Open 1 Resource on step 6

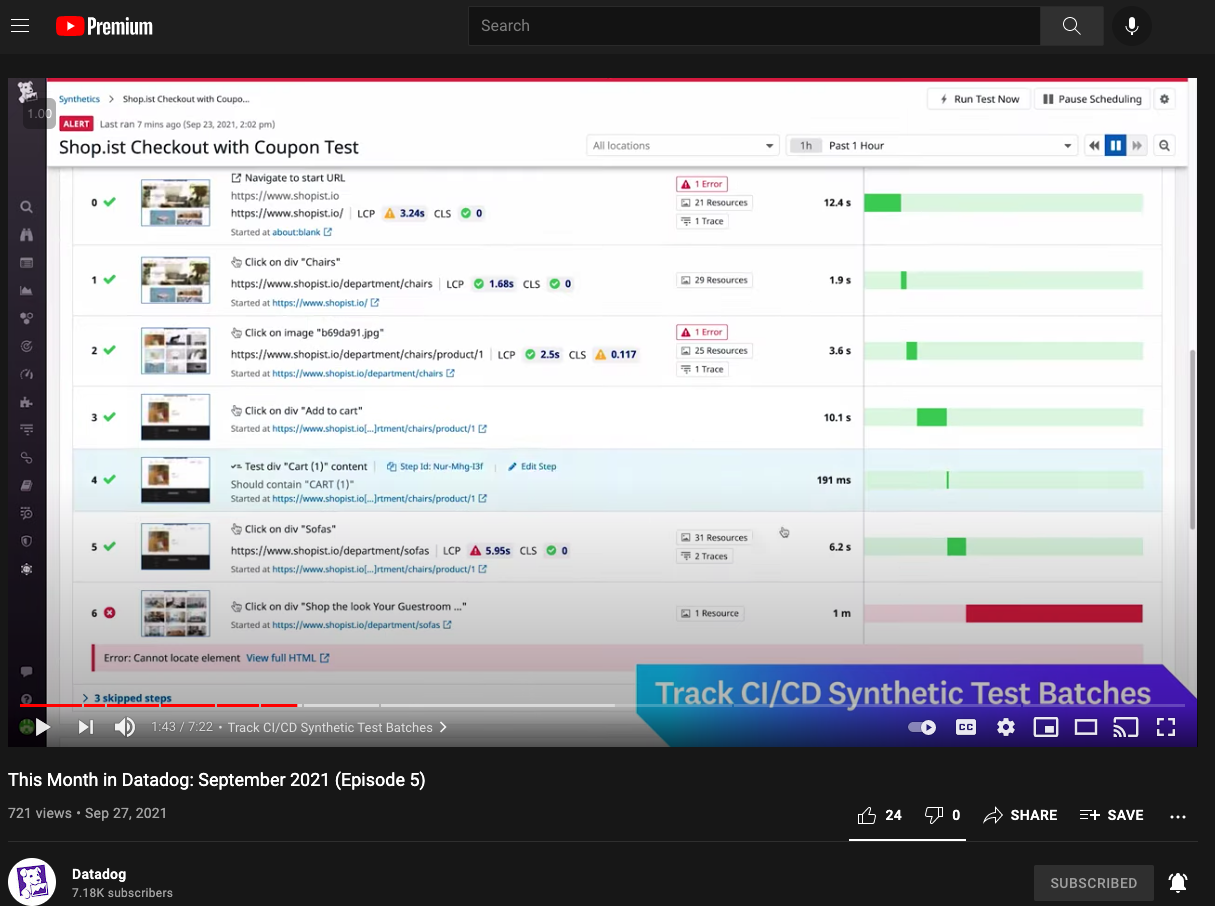(710, 613)
